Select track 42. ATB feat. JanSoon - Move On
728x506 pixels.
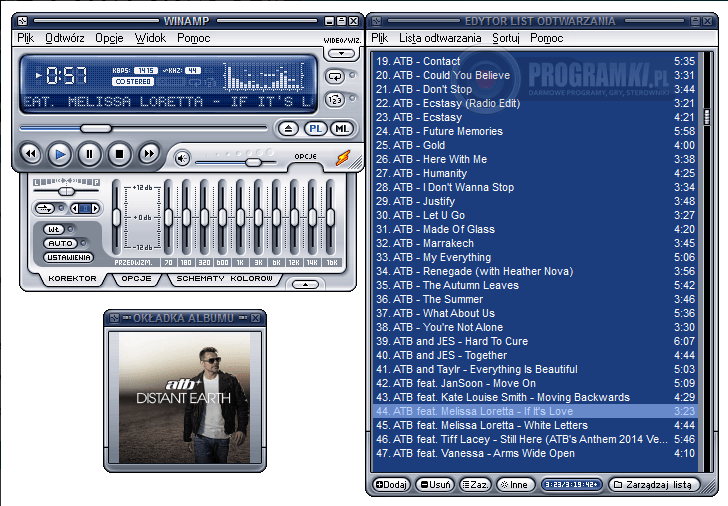pyautogui.click(x=535, y=383)
